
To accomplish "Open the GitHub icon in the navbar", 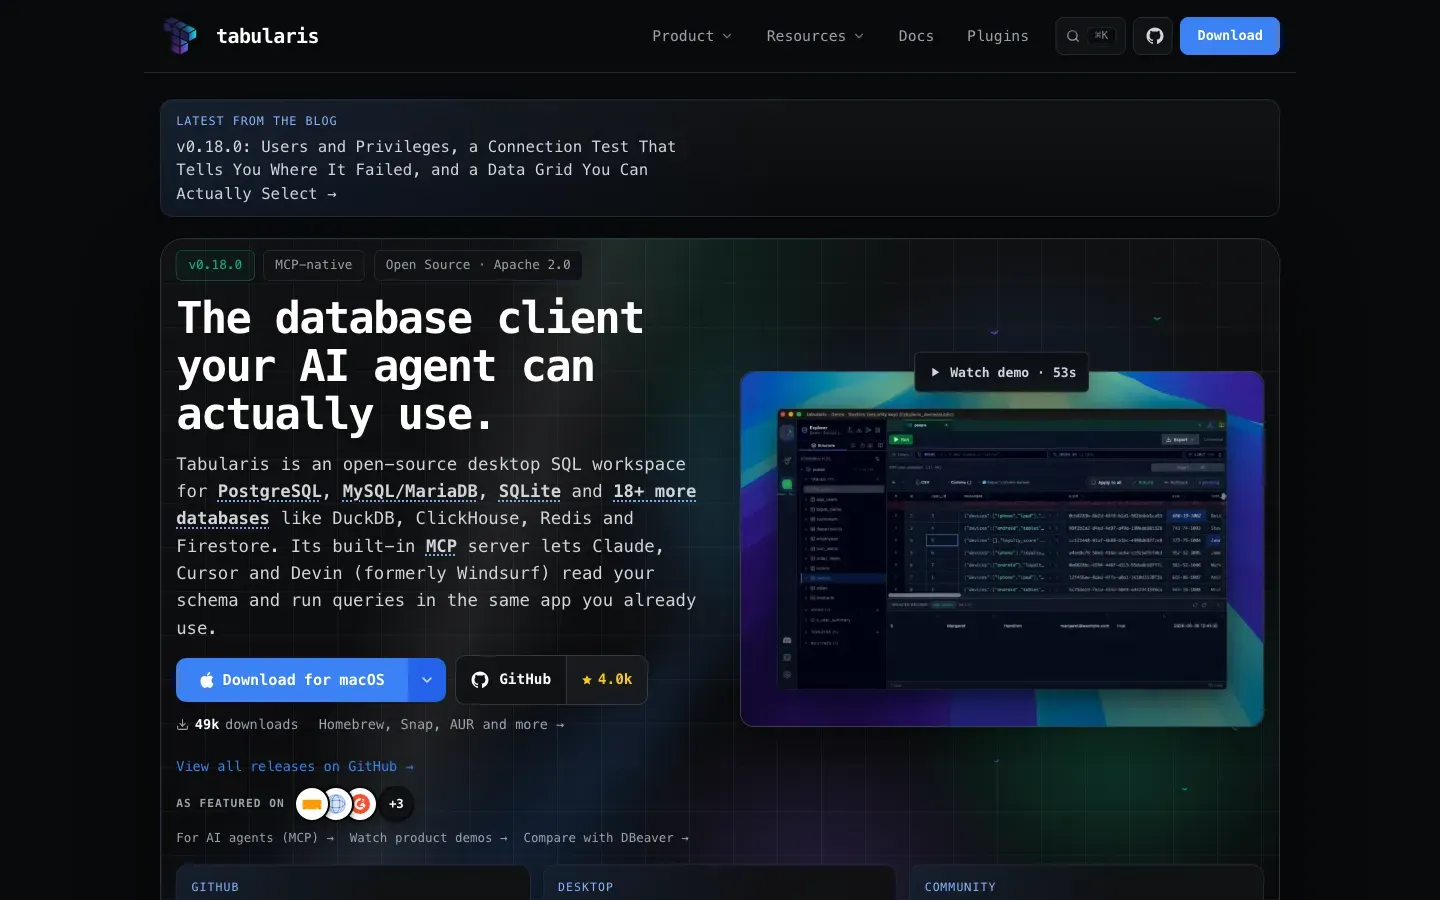I will click(1154, 36).
